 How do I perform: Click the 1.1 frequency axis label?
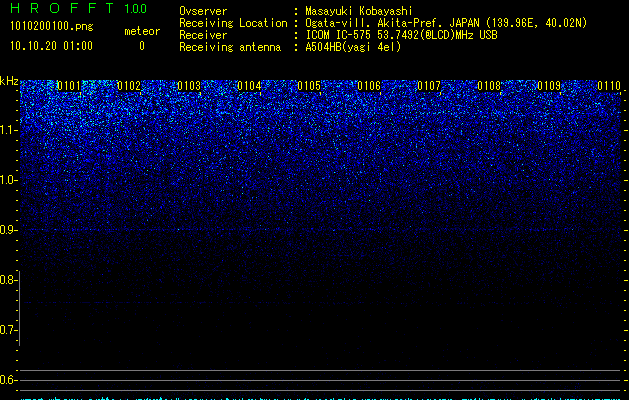[x=9, y=130]
